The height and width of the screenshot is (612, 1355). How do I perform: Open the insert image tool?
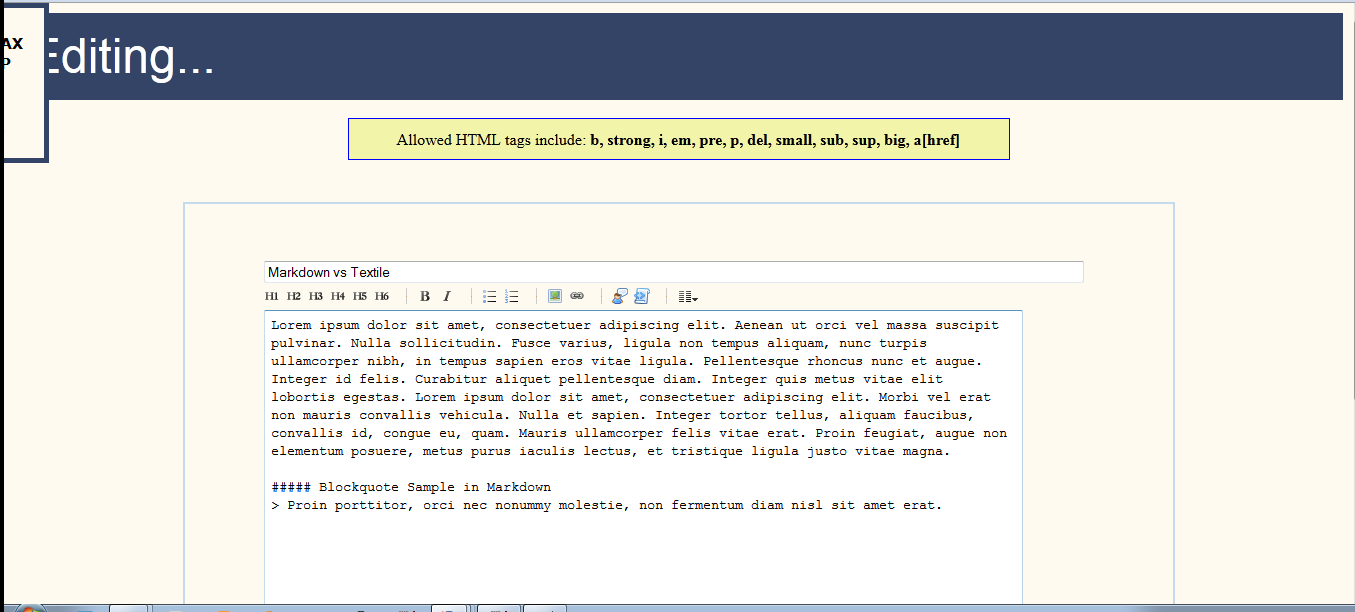pos(554,295)
